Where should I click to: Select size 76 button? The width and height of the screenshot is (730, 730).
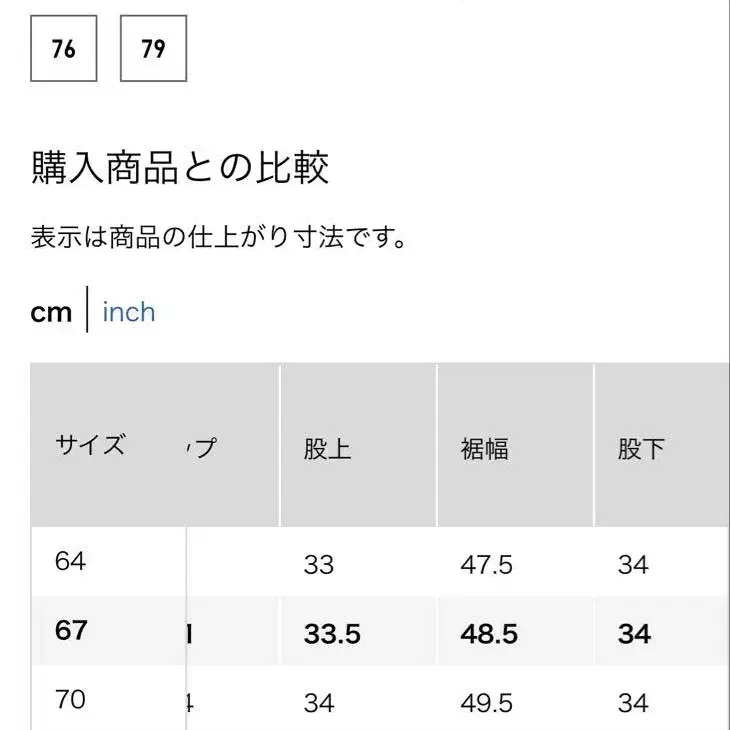click(x=64, y=48)
